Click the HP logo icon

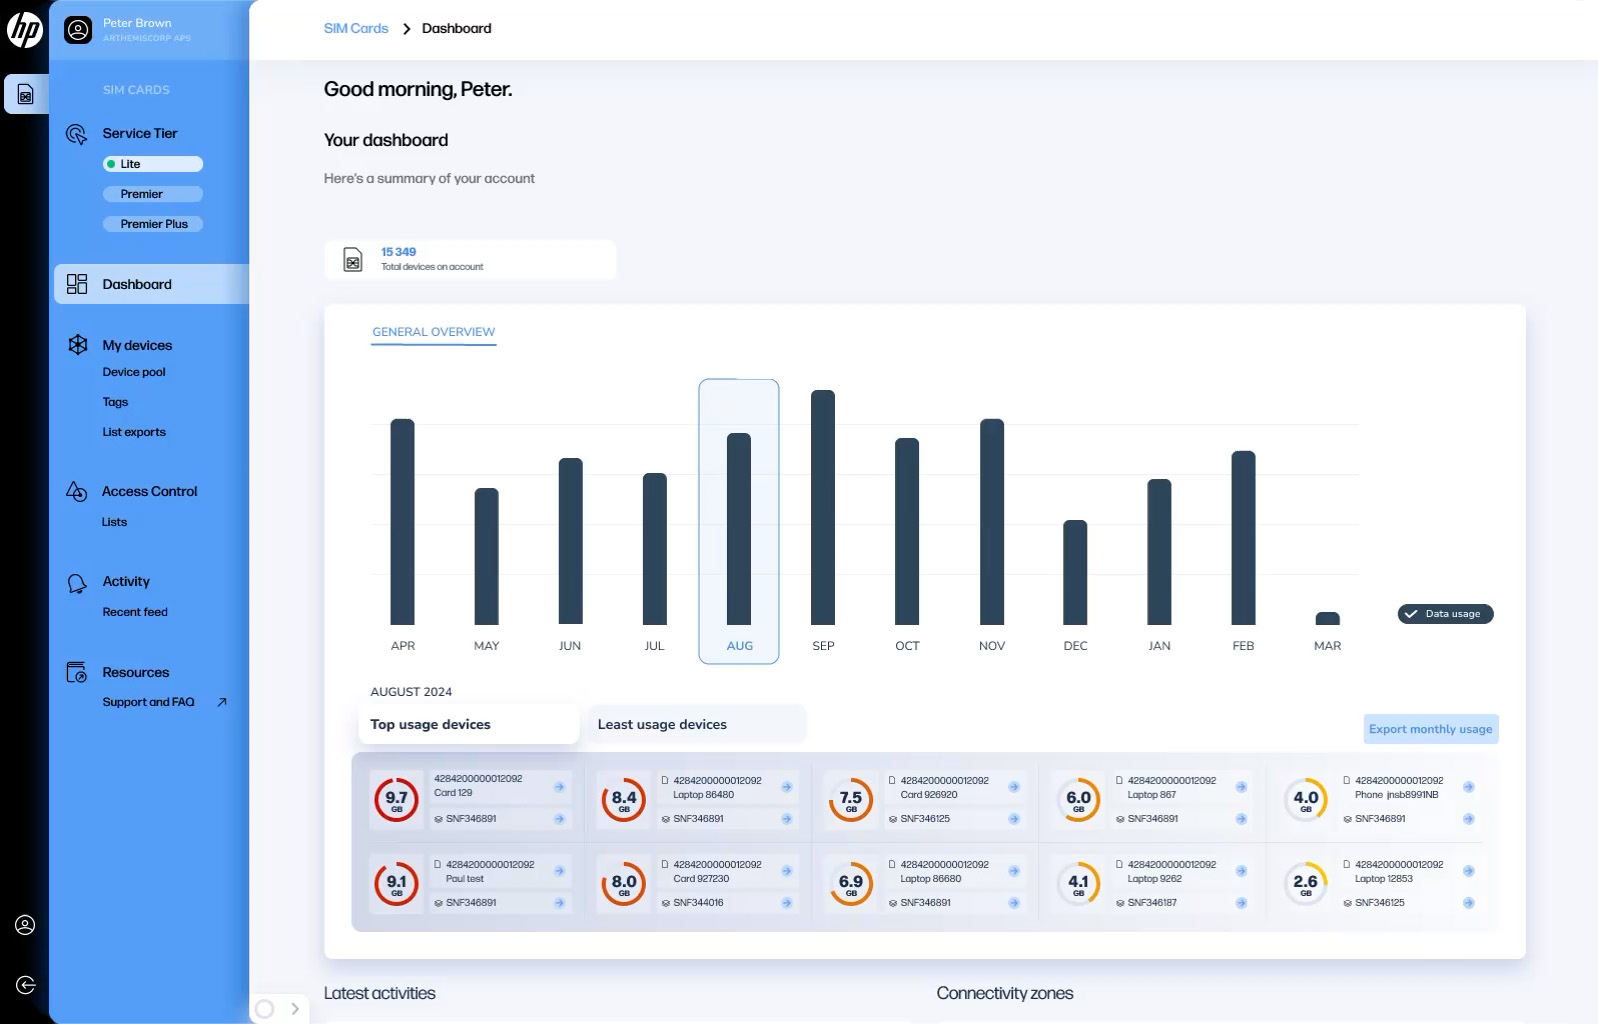(x=24, y=30)
